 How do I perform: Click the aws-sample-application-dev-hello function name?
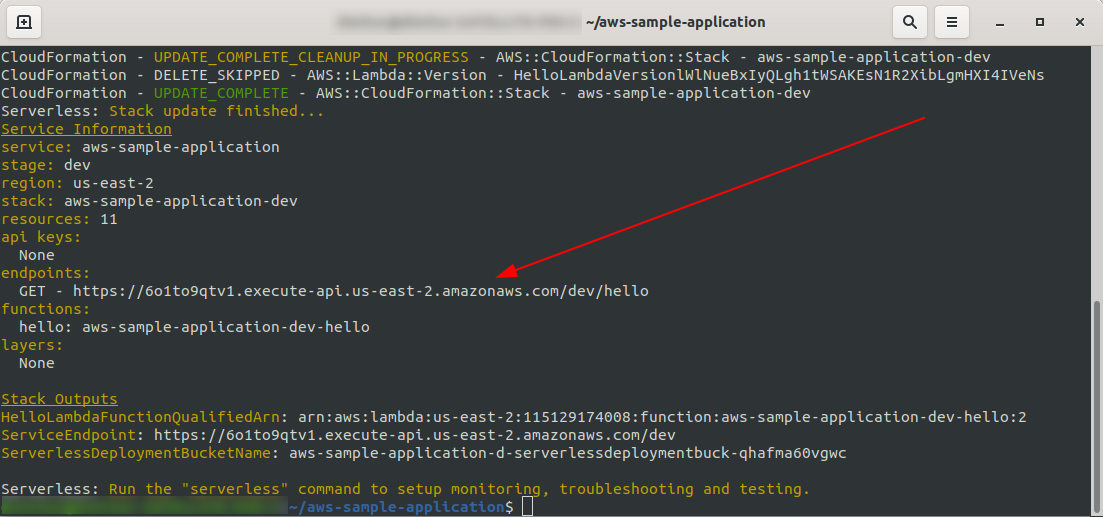(x=225, y=327)
